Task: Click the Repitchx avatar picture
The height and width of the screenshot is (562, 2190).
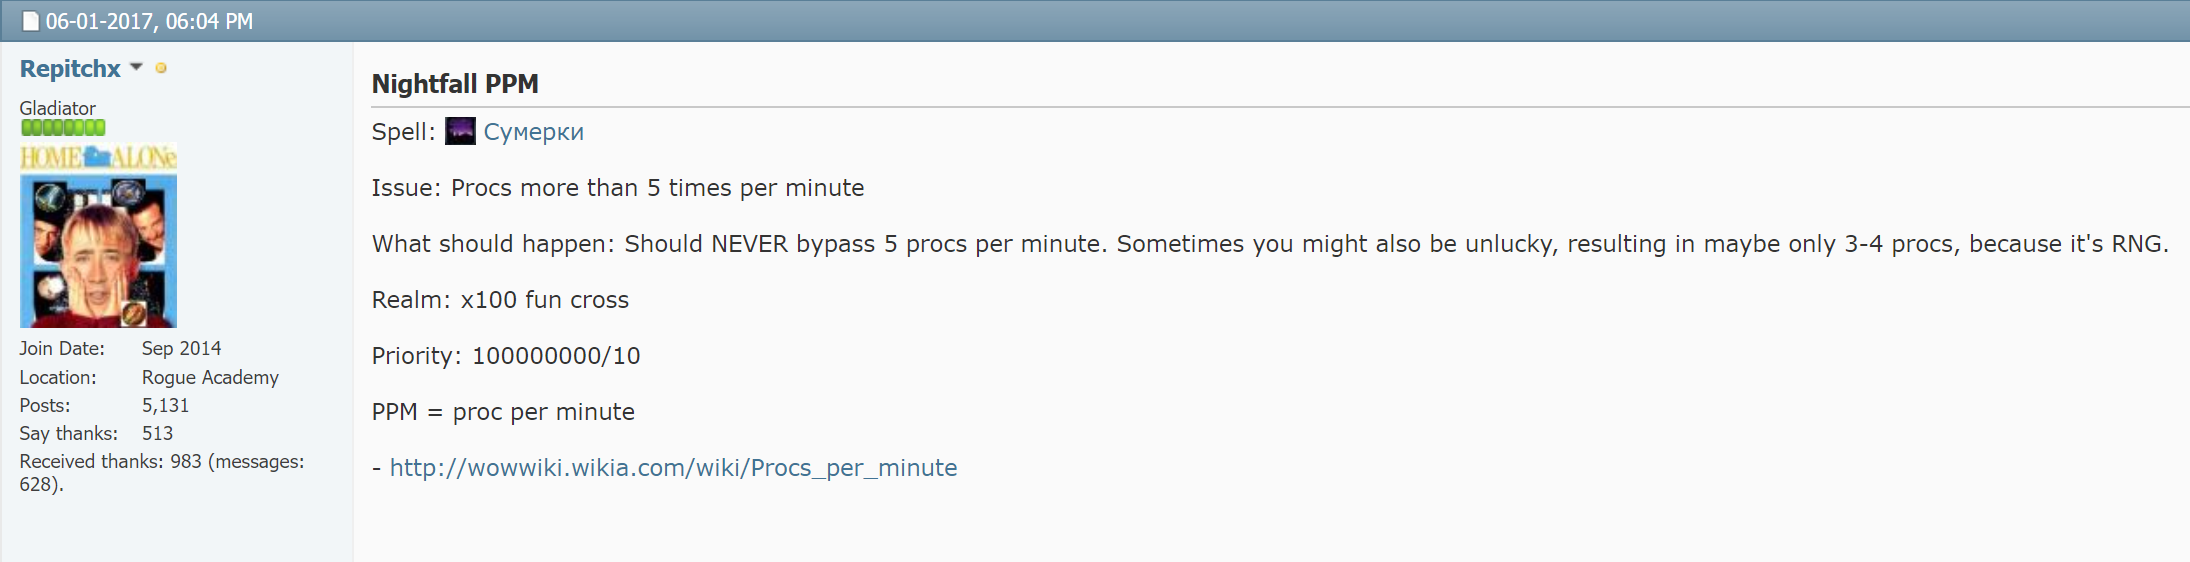Action: (98, 251)
